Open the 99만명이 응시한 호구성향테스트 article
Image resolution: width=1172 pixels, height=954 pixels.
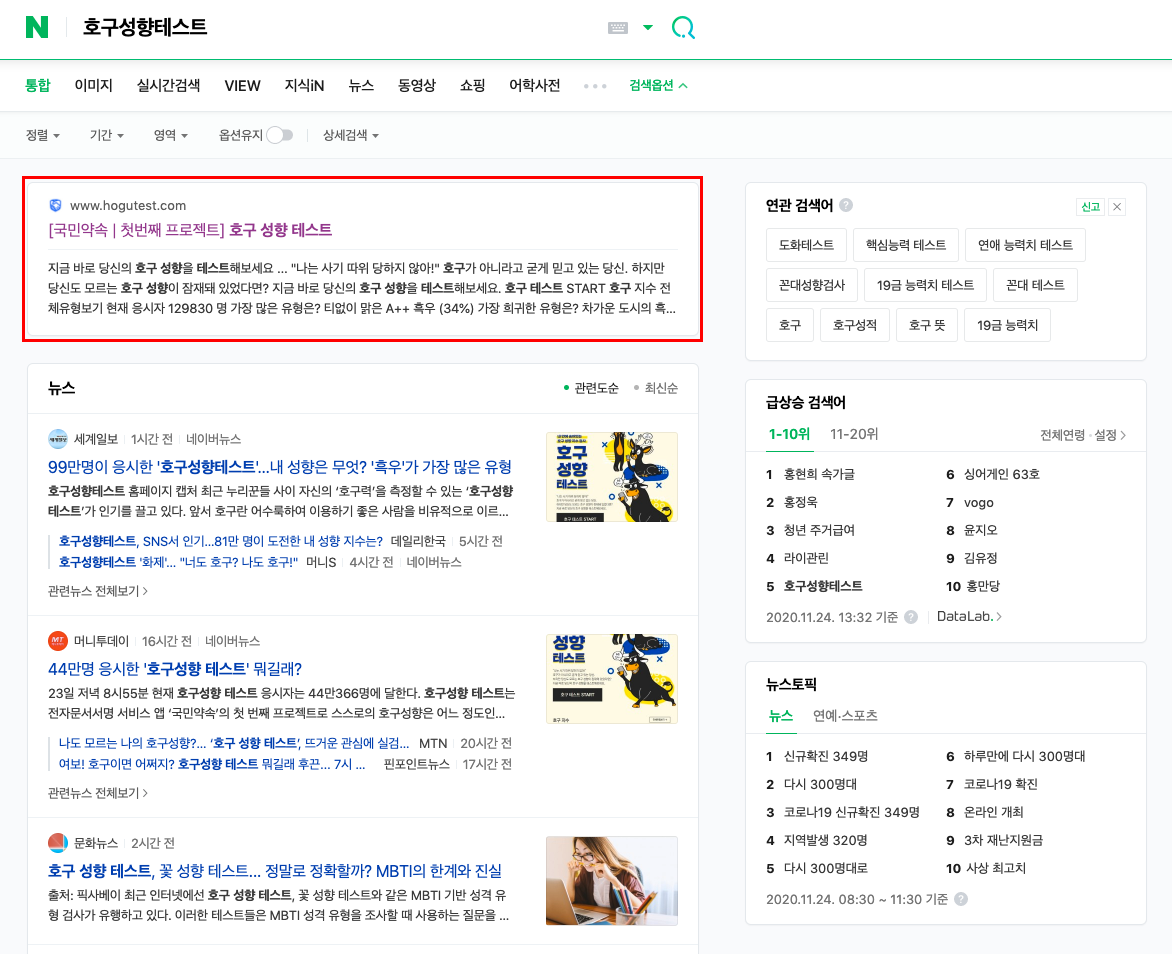pos(280,467)
